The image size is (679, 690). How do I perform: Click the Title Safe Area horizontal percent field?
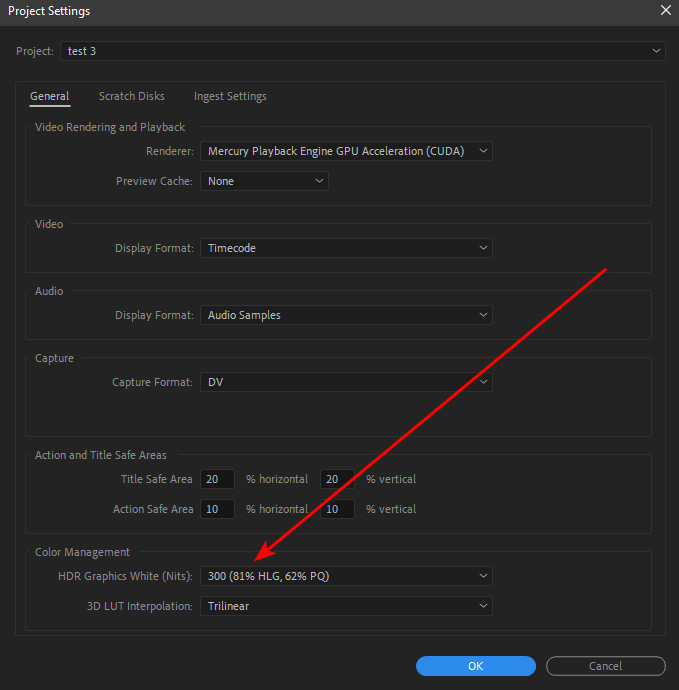coord(217,479)
